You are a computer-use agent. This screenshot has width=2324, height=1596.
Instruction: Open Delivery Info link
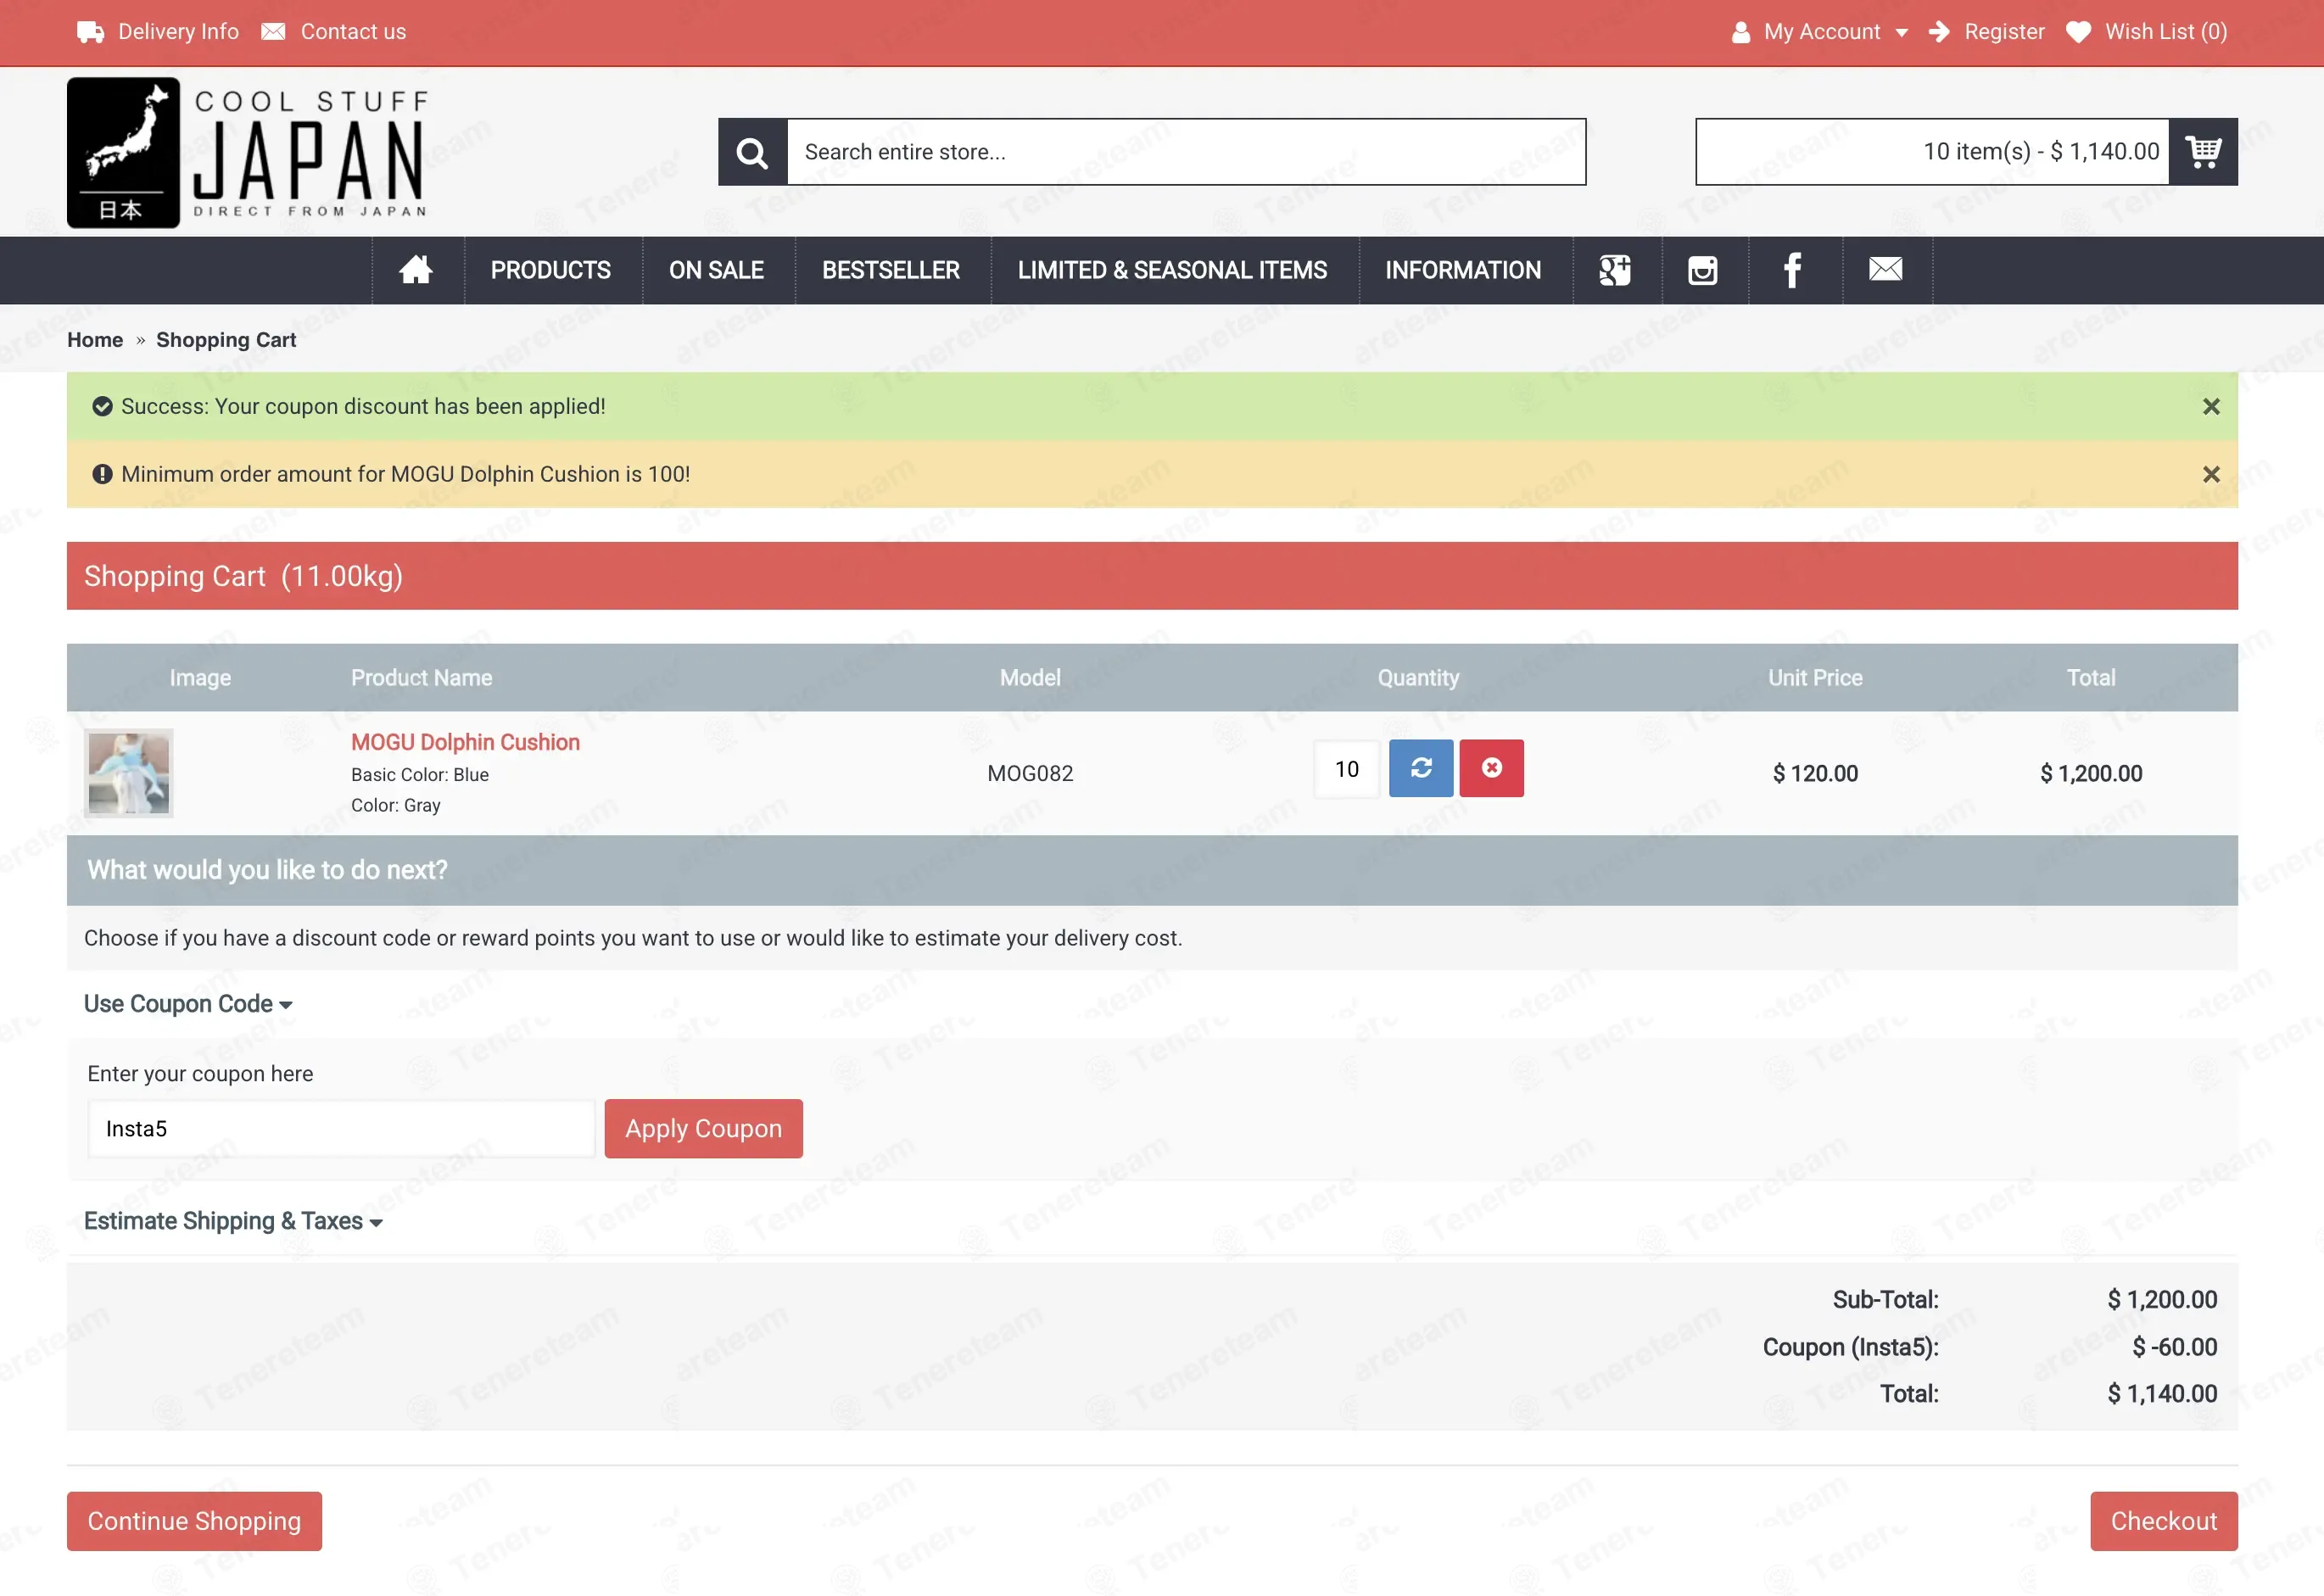[158, 32]
